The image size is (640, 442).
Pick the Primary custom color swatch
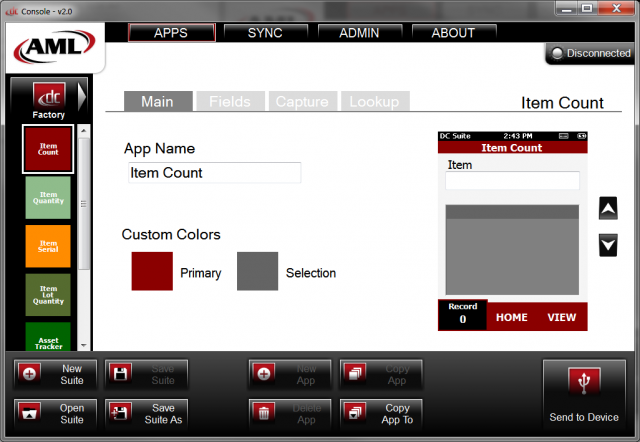tap(152, 271)
